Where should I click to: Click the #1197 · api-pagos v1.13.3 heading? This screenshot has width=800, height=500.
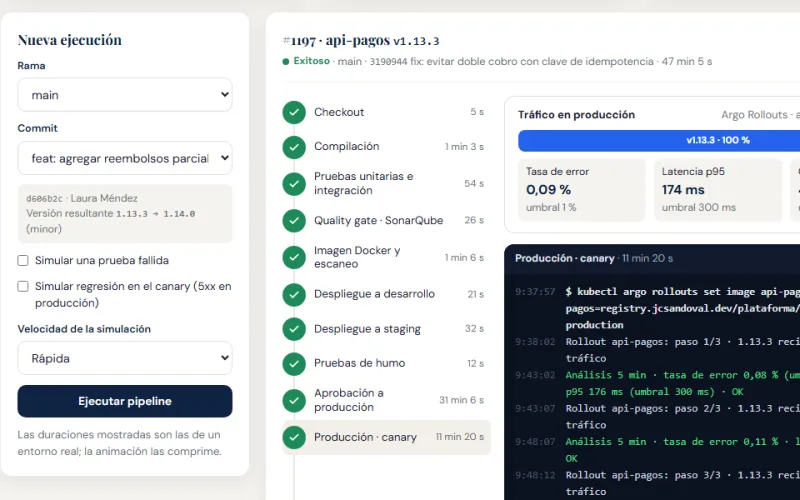361,40
